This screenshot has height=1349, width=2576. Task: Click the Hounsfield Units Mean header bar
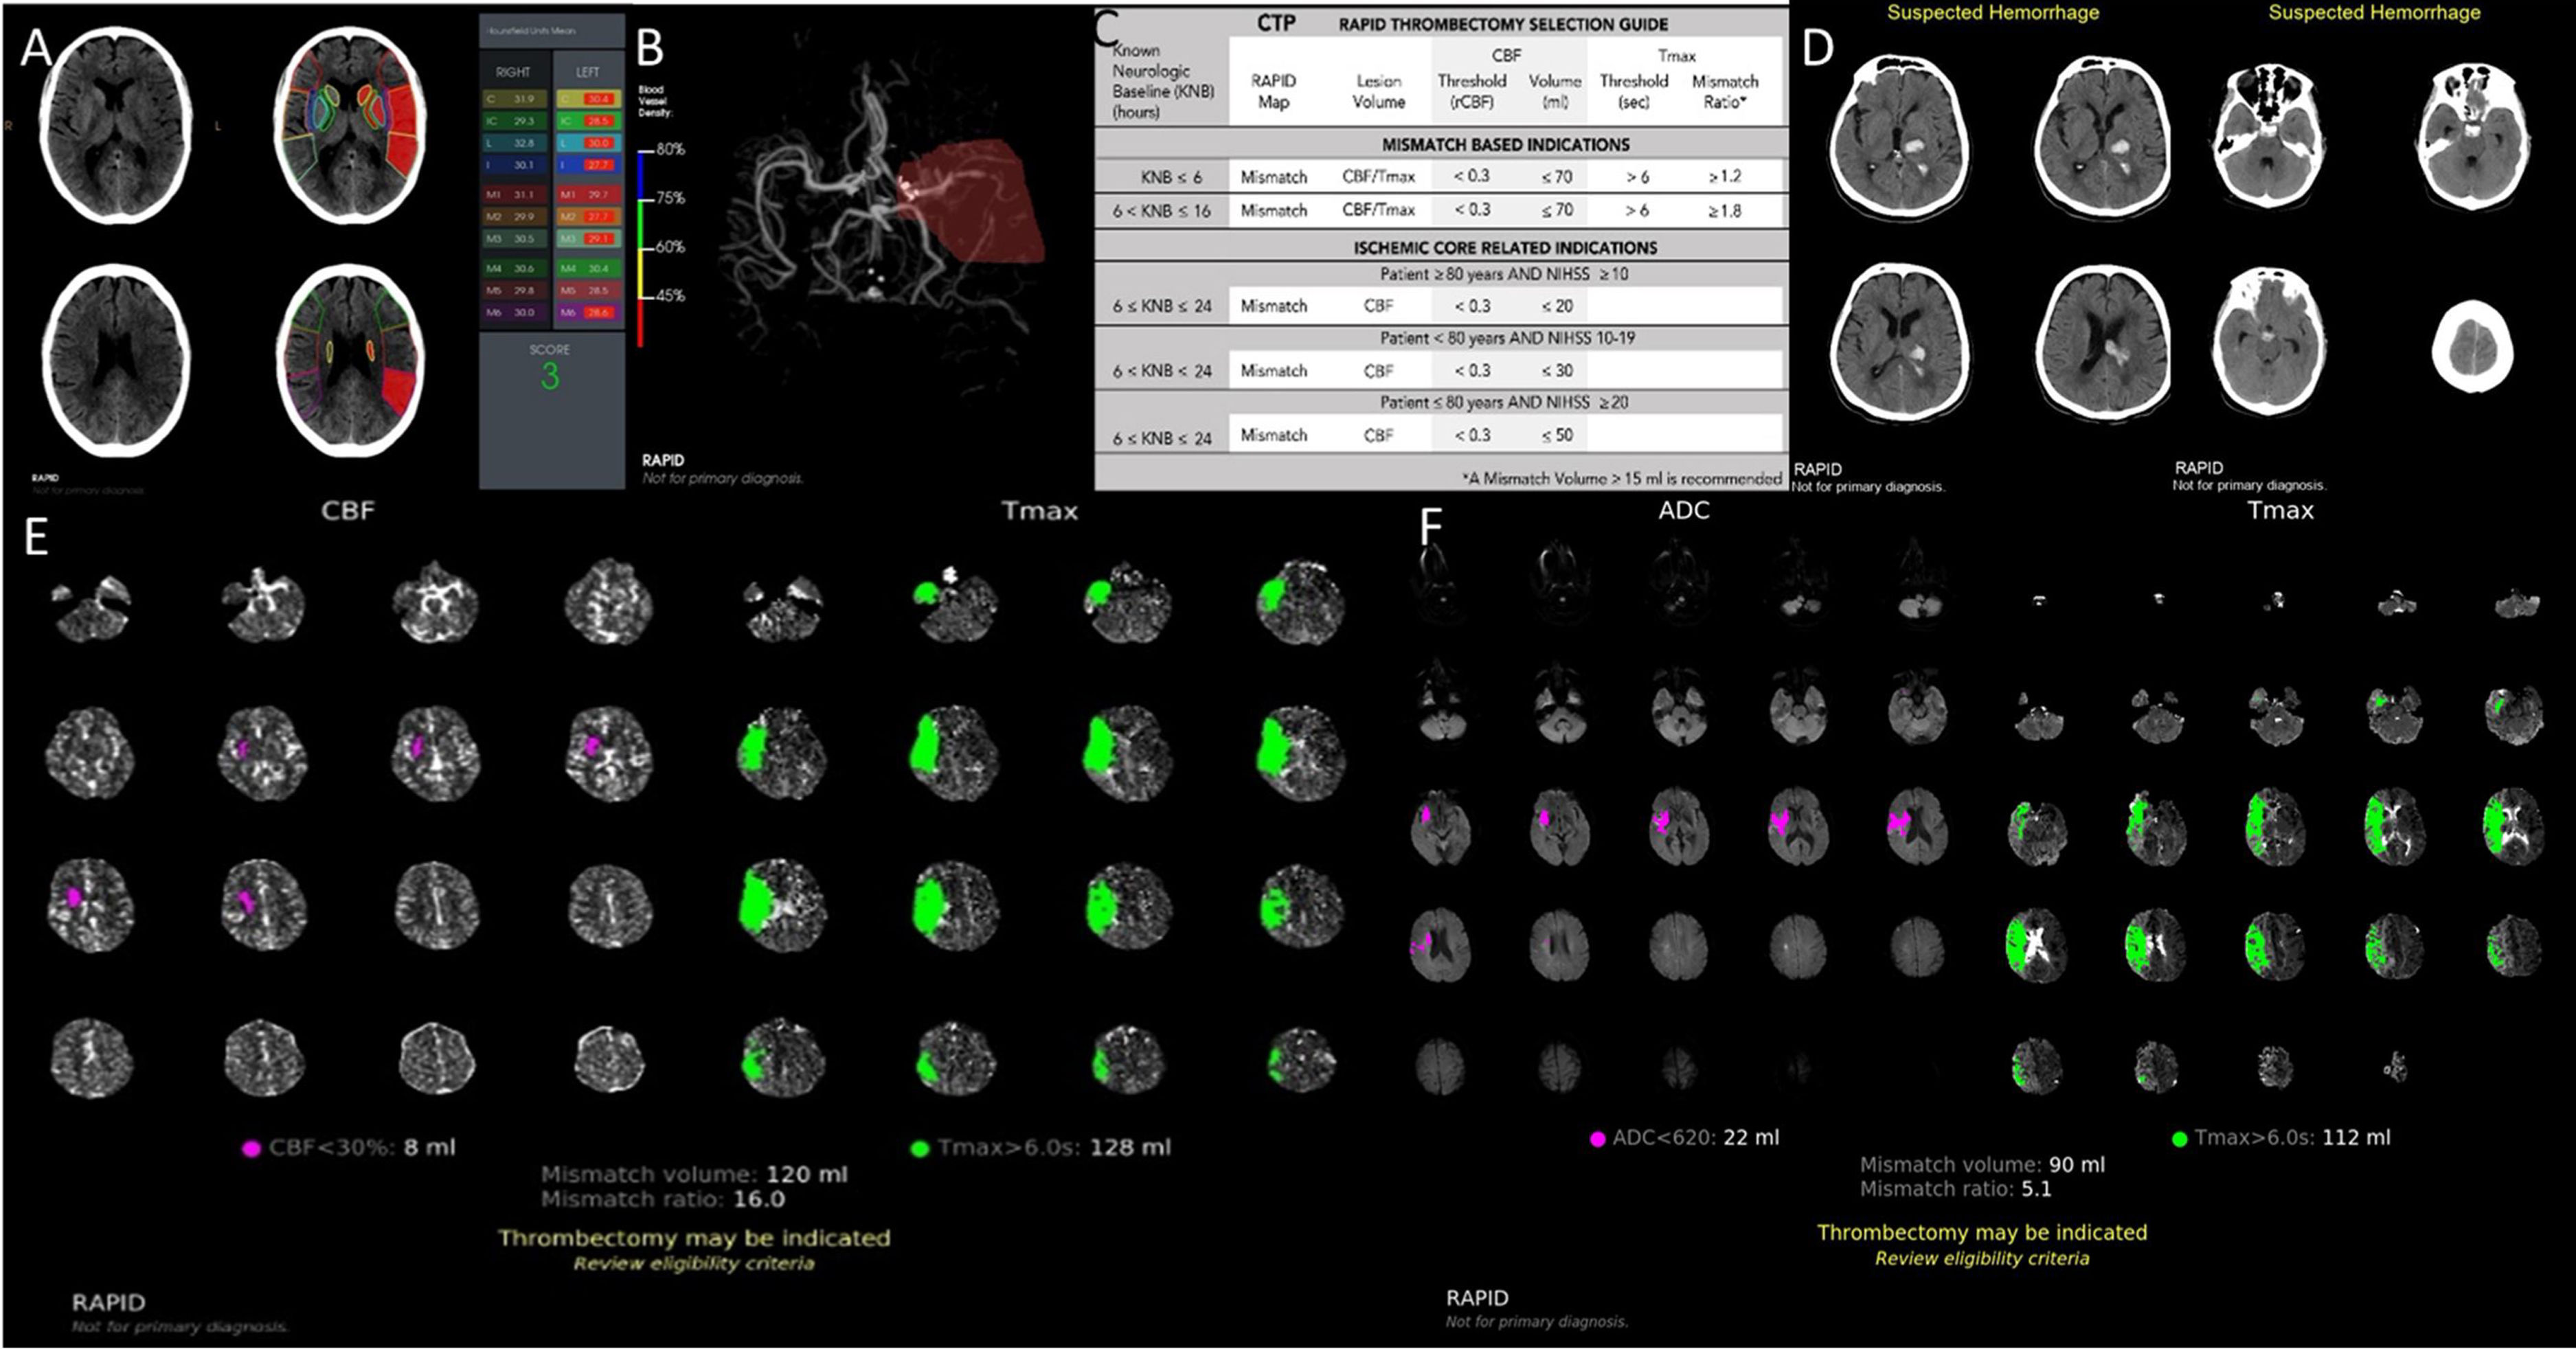(551, 31)
